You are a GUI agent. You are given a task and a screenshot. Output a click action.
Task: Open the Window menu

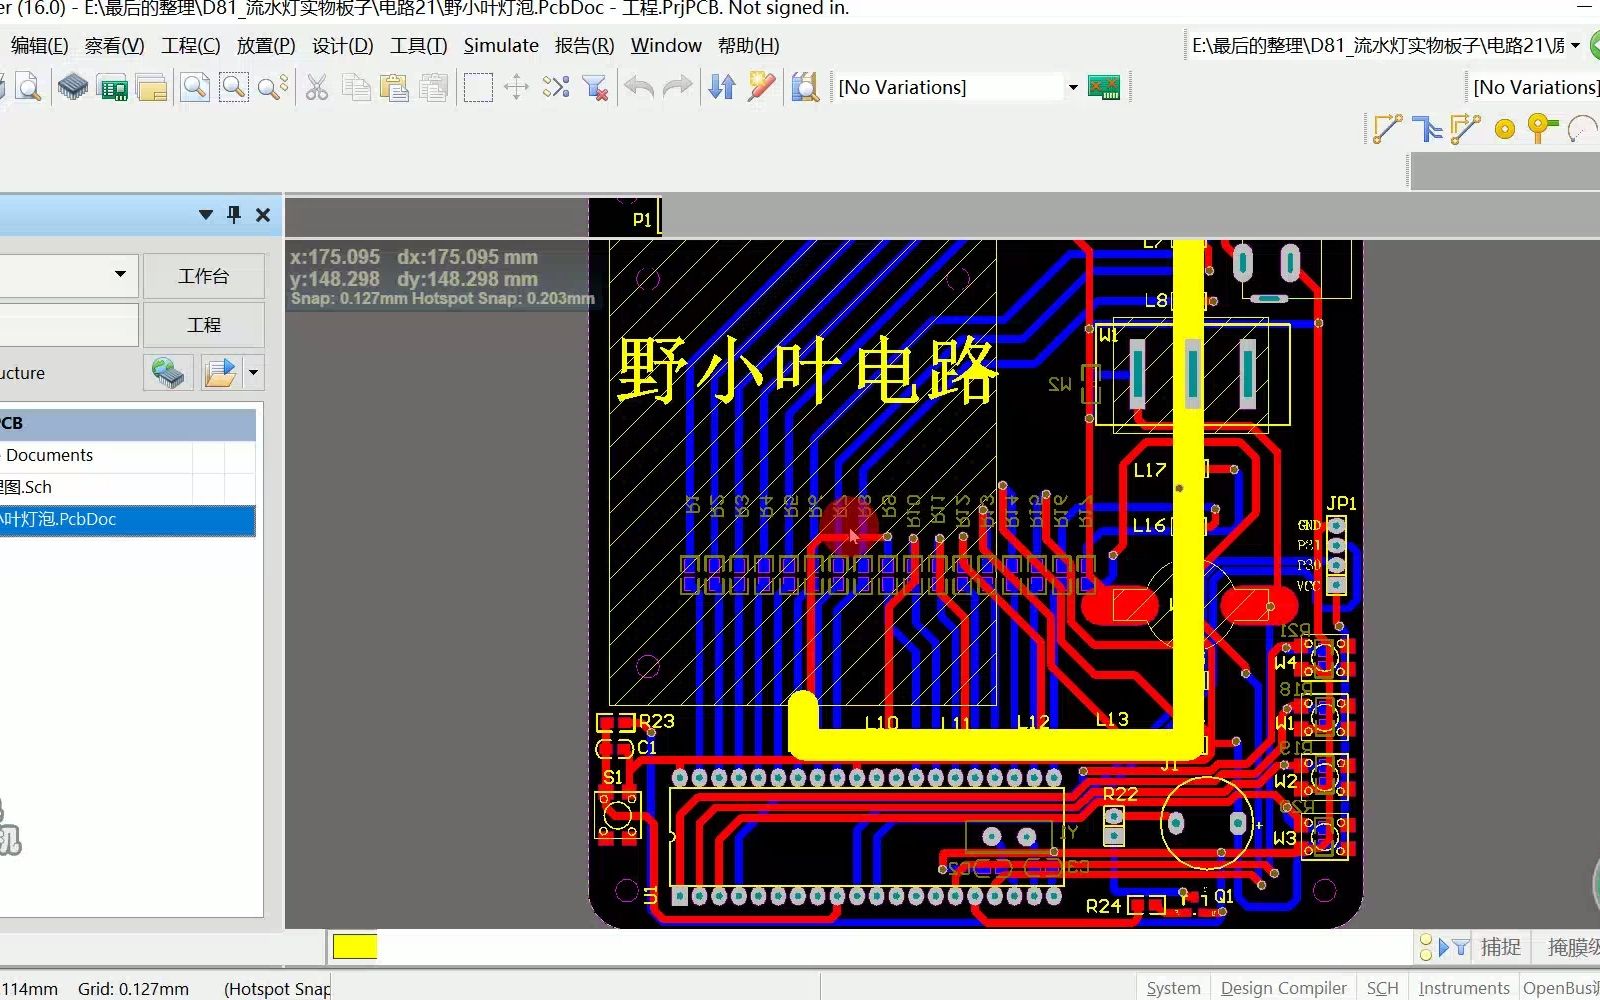(x=666, y=46)
